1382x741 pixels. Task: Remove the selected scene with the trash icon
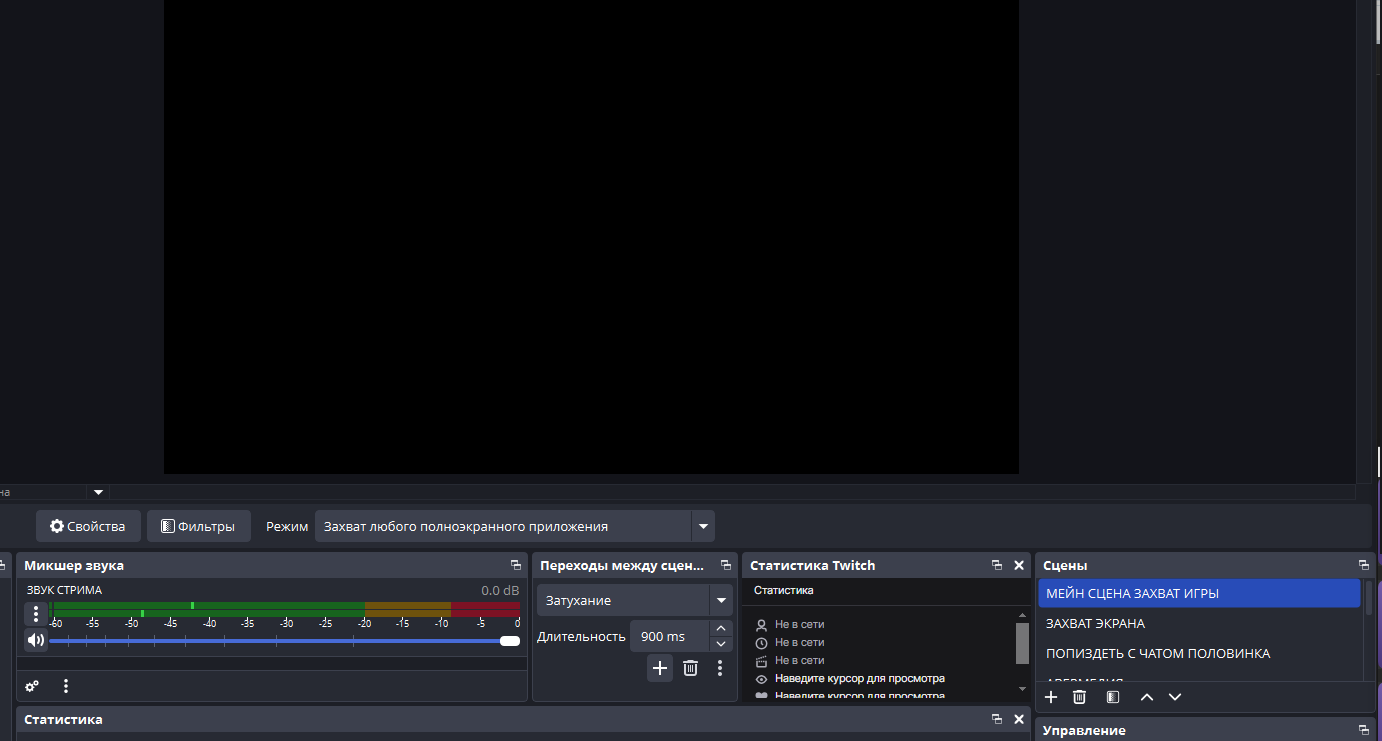(x=1079, y=697)
